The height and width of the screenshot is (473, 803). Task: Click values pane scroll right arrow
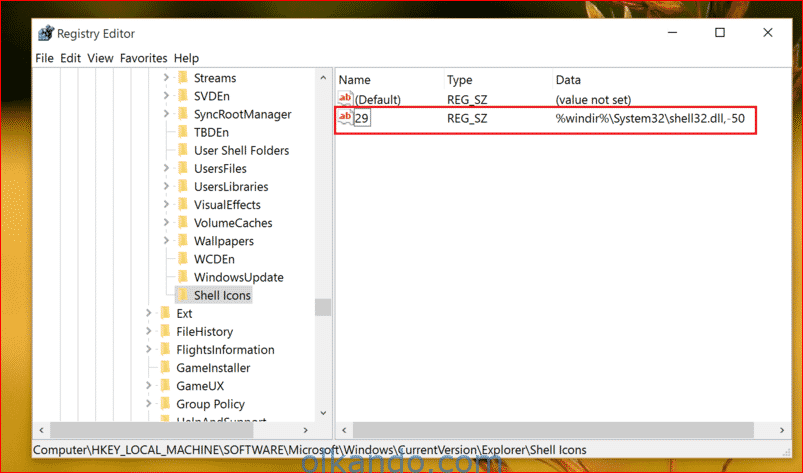point(782,430)
